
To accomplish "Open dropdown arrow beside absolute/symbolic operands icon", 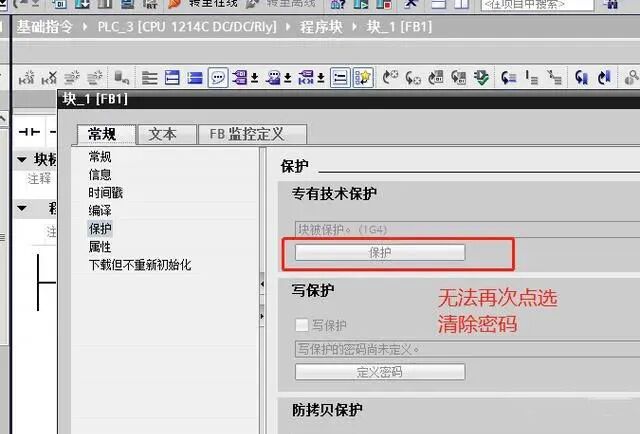I will click(x=255, y=77).
